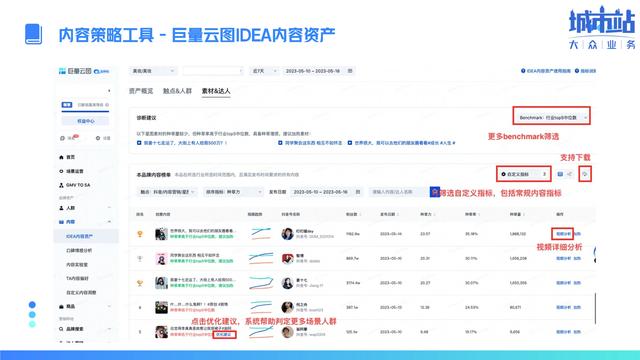This screenshot has height=360, width=640.
Task: Click the gold trophy of rank one row
Action: click(140, 234)
